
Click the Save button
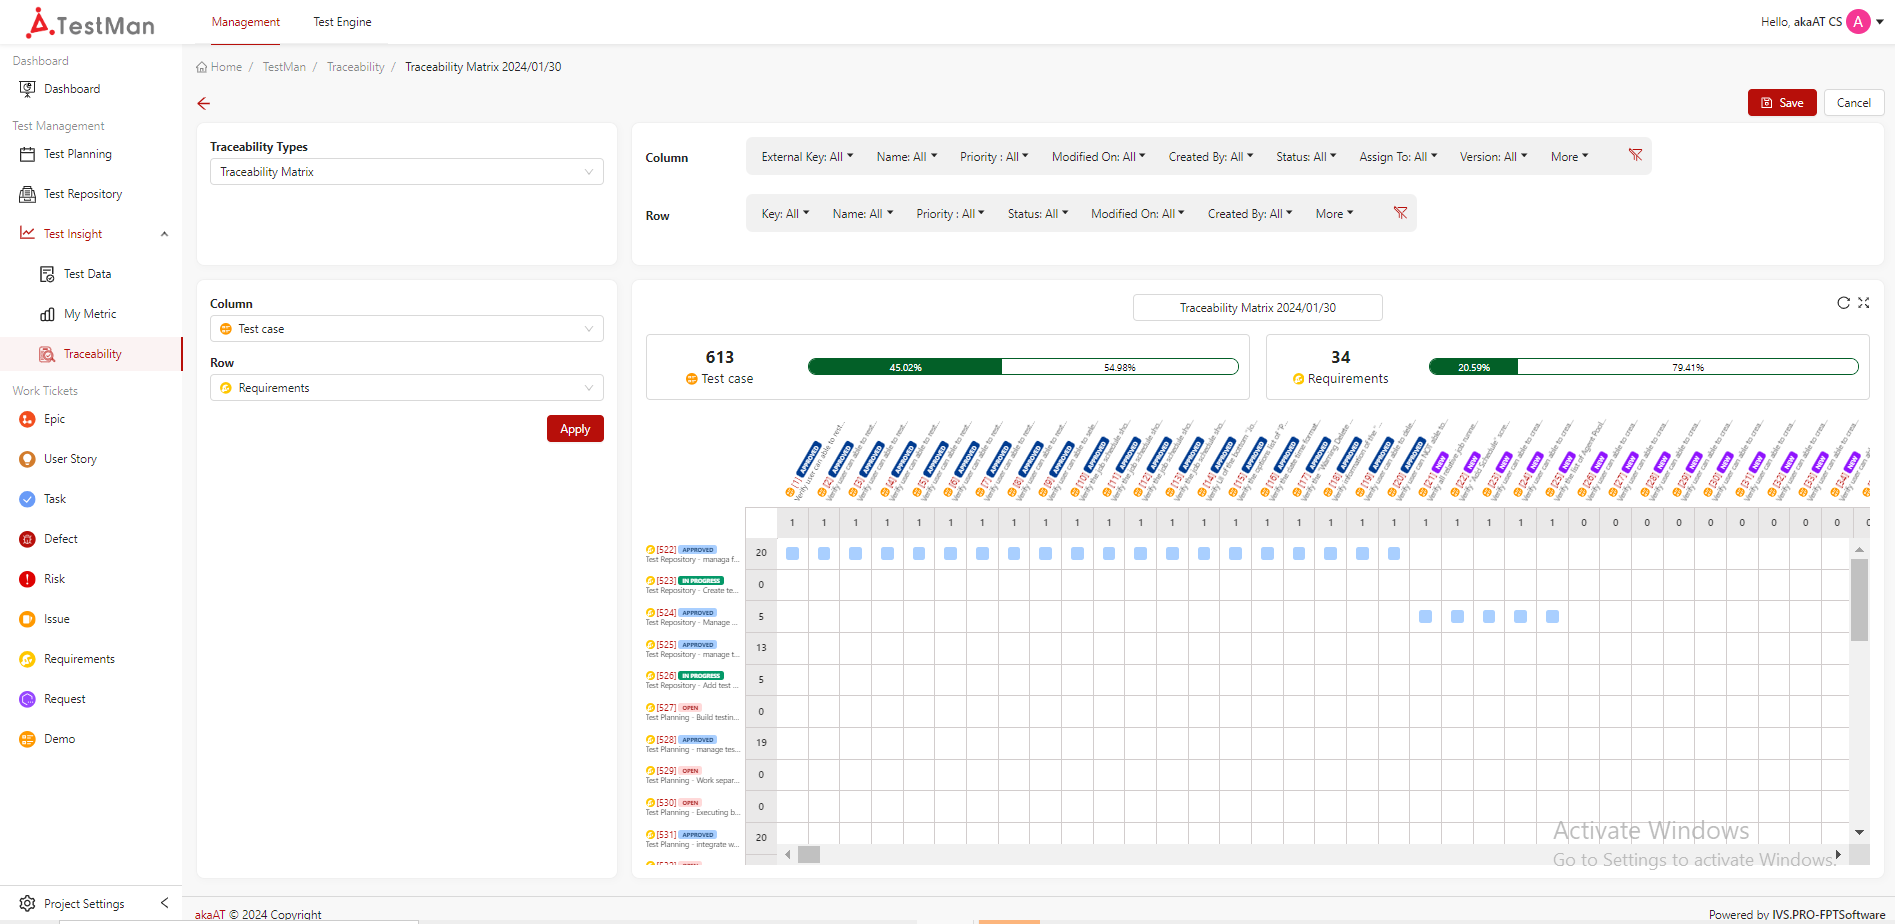pos(1782,103)
